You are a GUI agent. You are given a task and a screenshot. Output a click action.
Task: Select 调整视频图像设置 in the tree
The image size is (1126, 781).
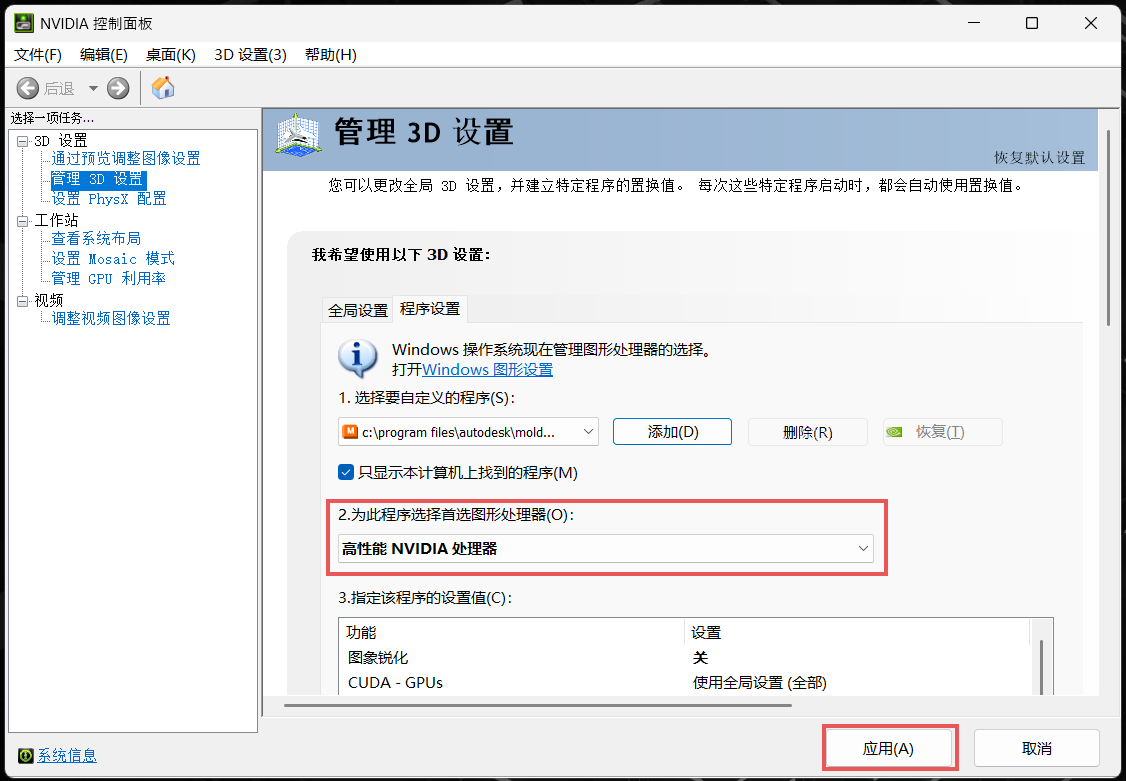[111, 318]
